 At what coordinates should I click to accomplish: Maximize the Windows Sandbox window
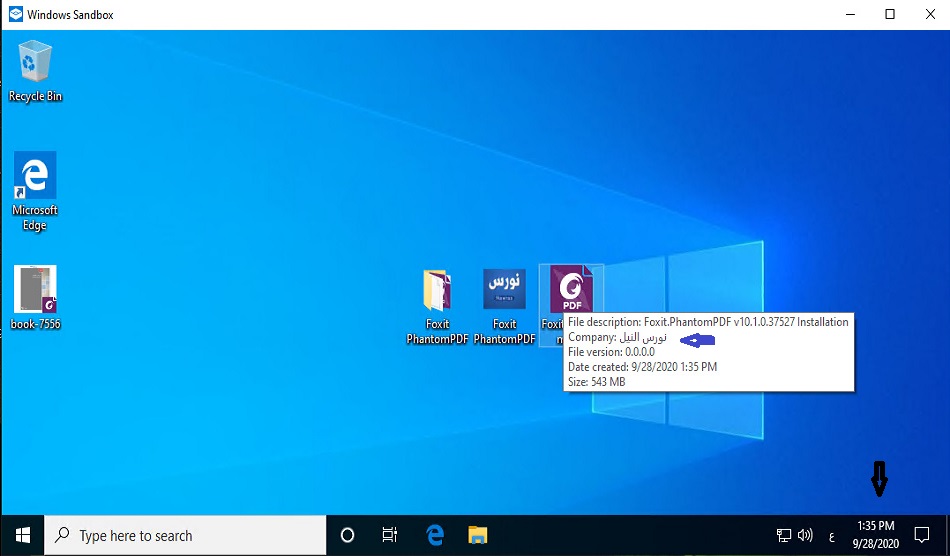[x=890, y=14]
